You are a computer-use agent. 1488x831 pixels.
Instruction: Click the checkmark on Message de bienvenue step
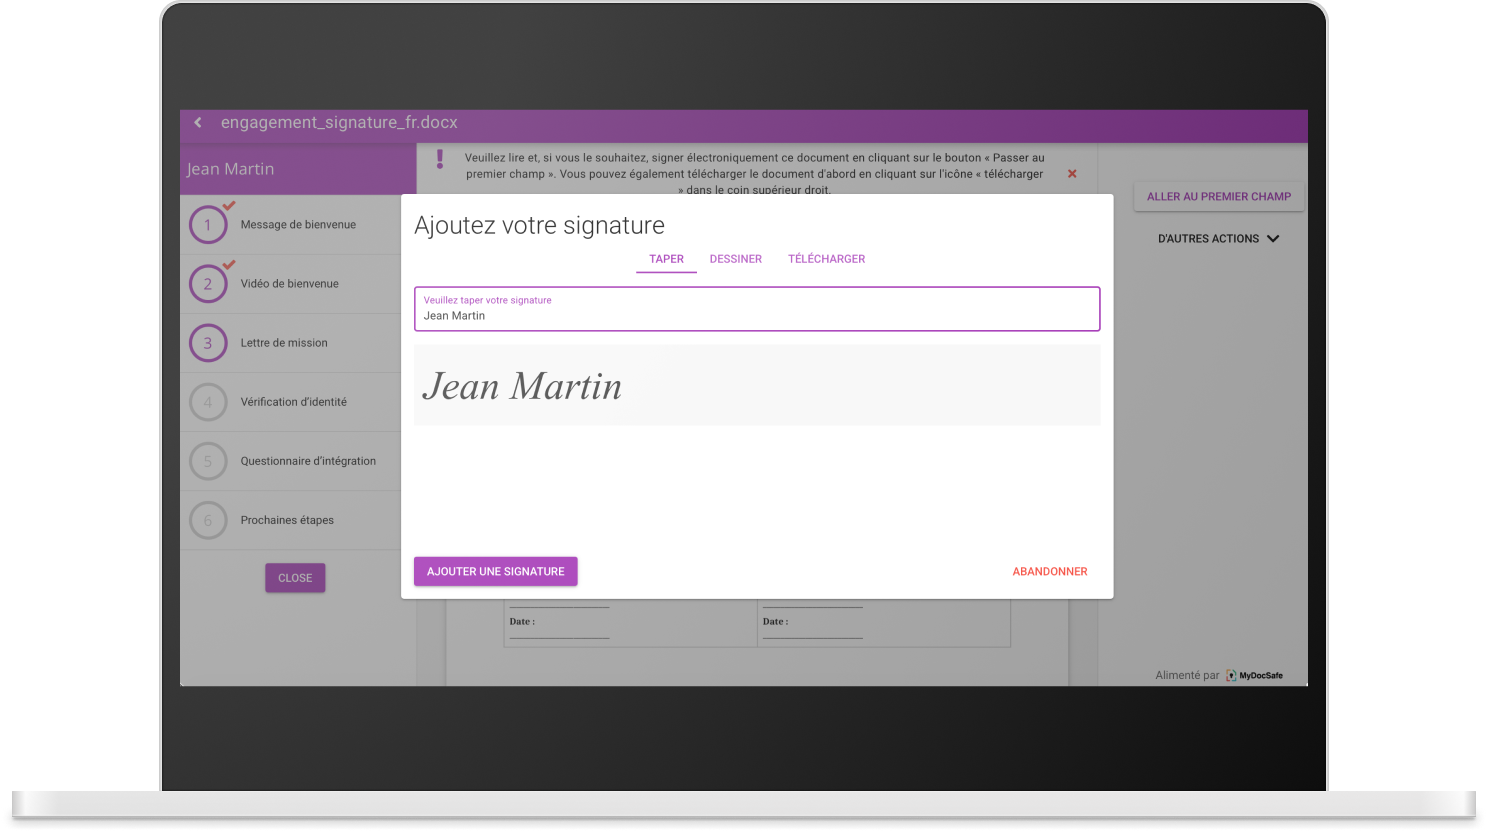226,206
